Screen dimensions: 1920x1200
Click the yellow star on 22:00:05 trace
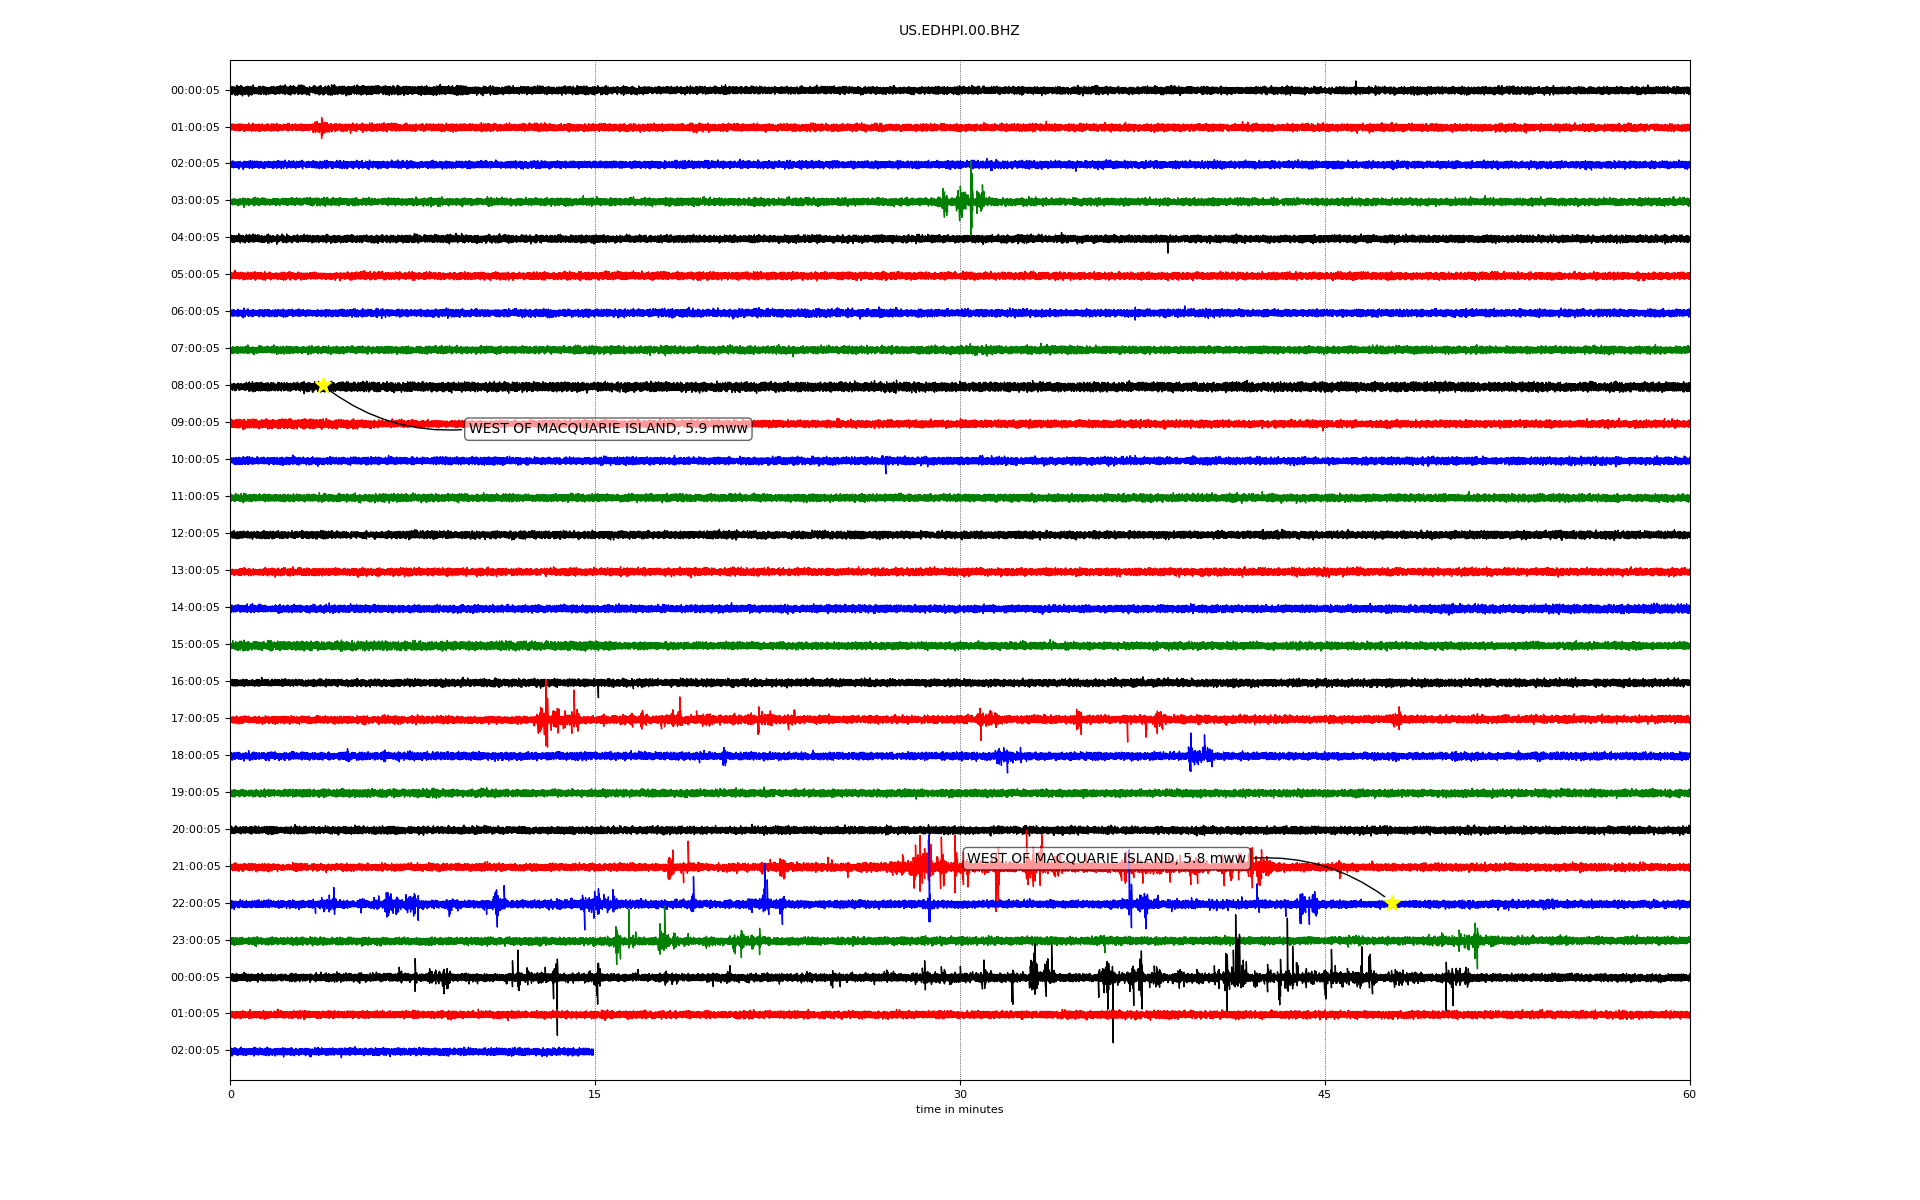pyautogui.click(x=1392, y=903)
